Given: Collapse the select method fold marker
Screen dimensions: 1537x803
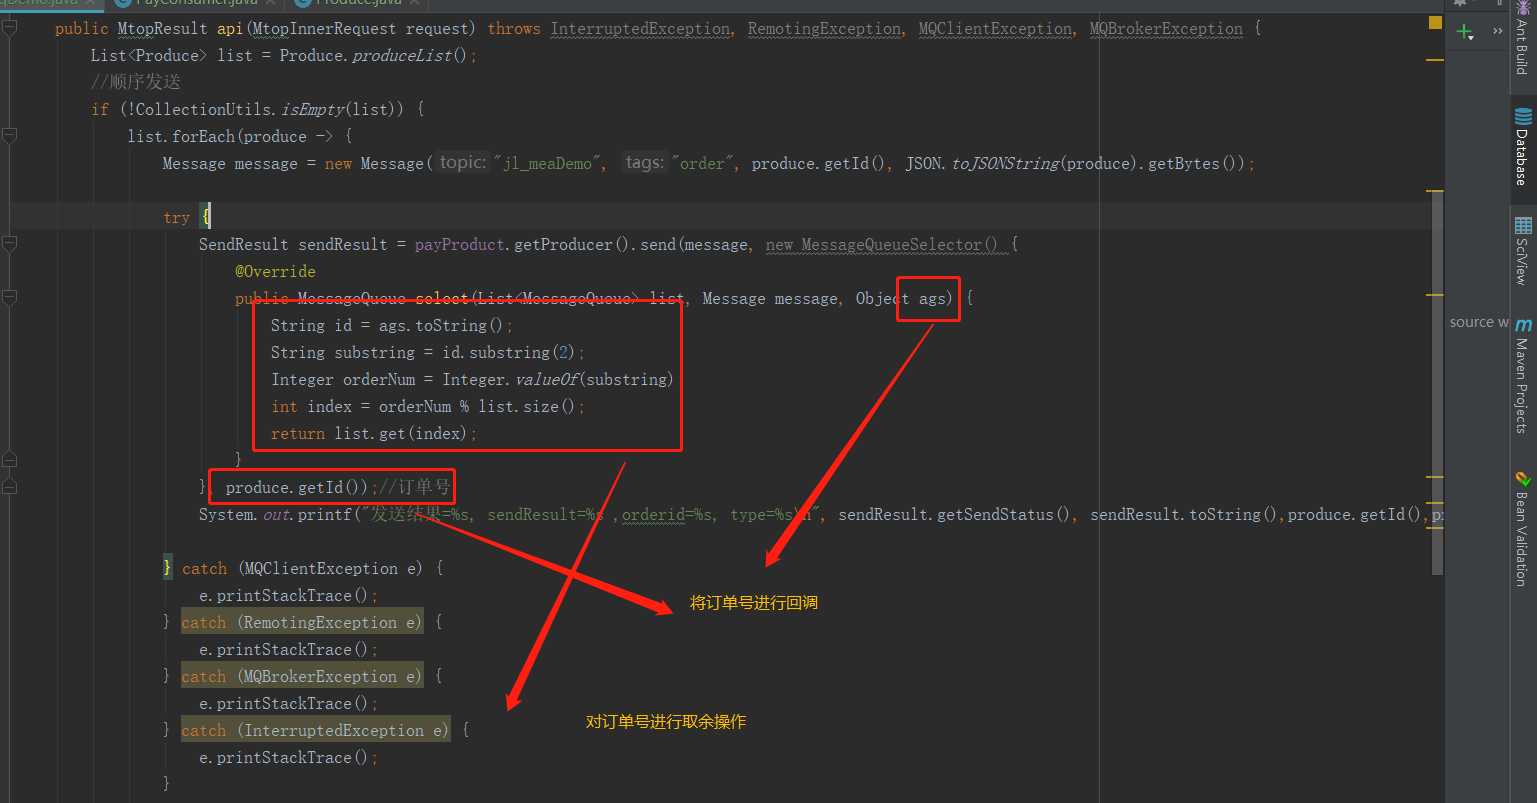Looking at the screenshot, I should click(9, 299).
